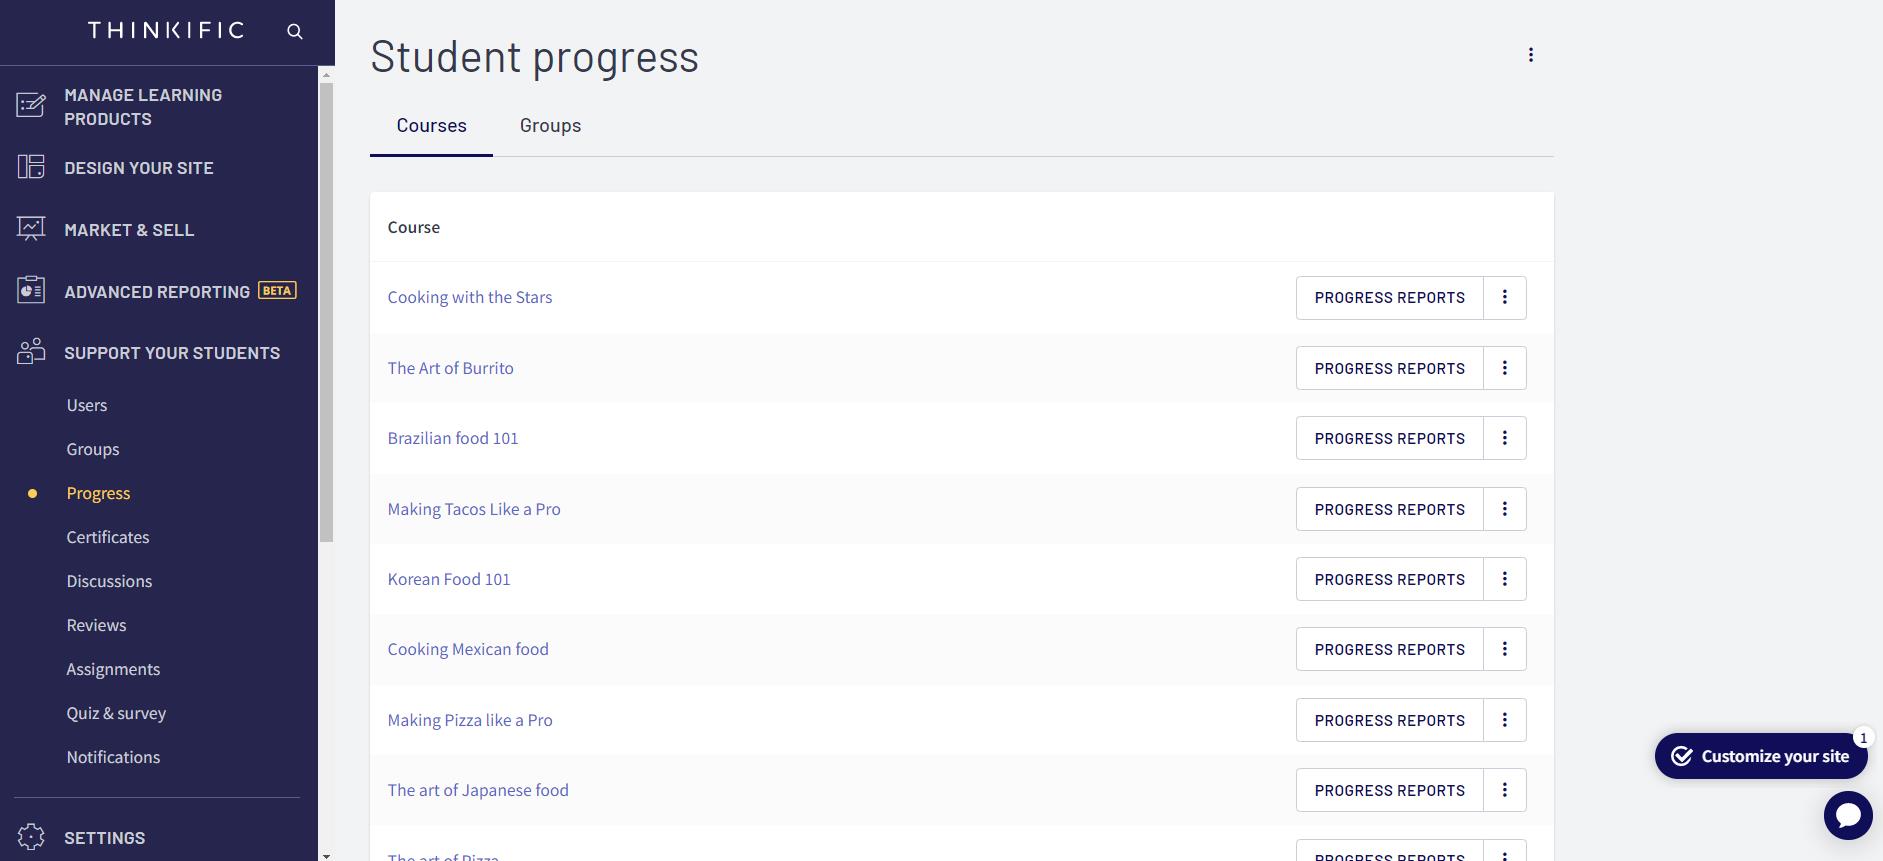Click the search magnifier icon

(295, 31)
